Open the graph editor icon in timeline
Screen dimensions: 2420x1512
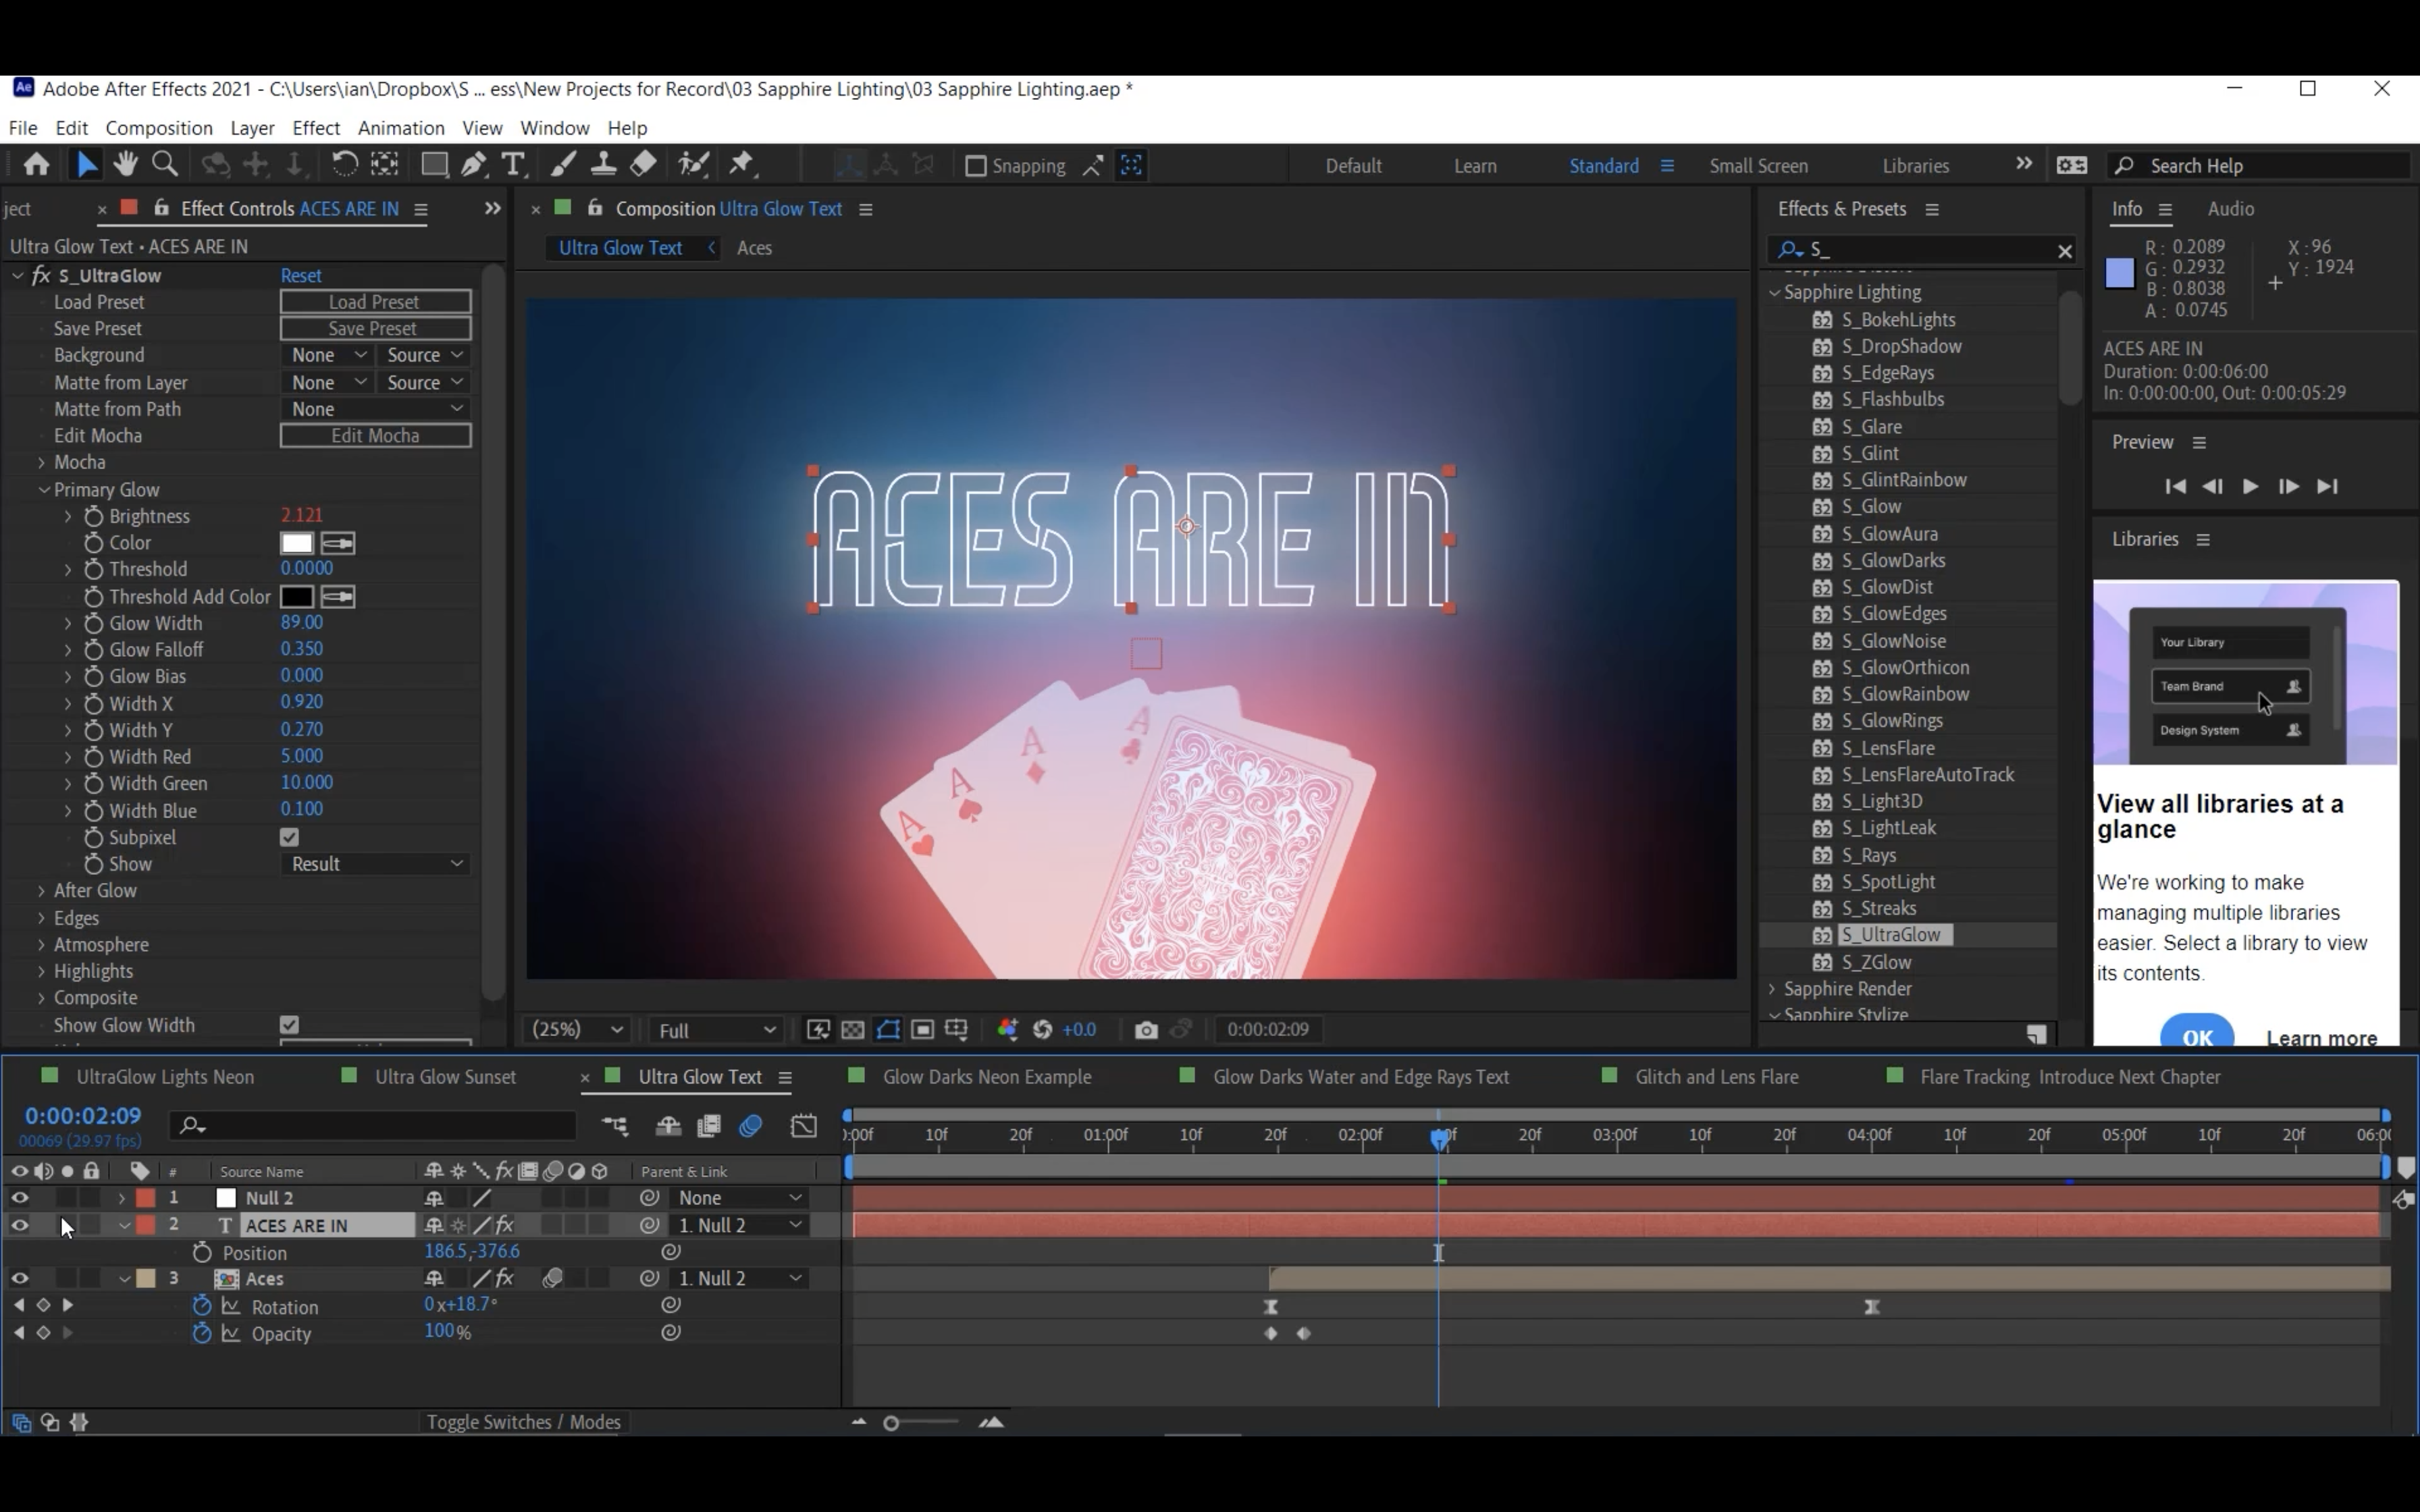click(x=804, y=1127)
